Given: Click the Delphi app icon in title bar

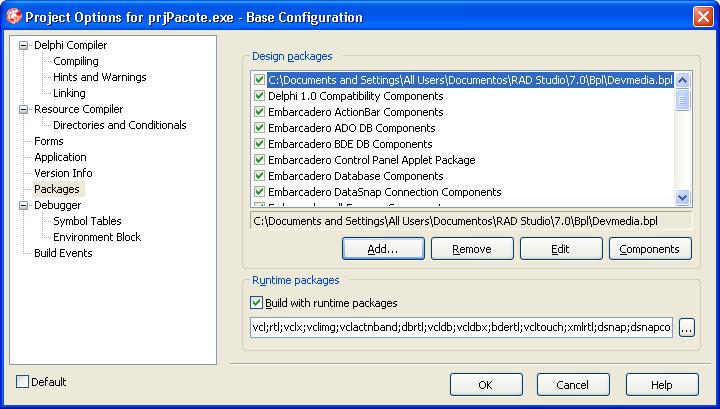Looking at the screenshot, I should 14,17.
